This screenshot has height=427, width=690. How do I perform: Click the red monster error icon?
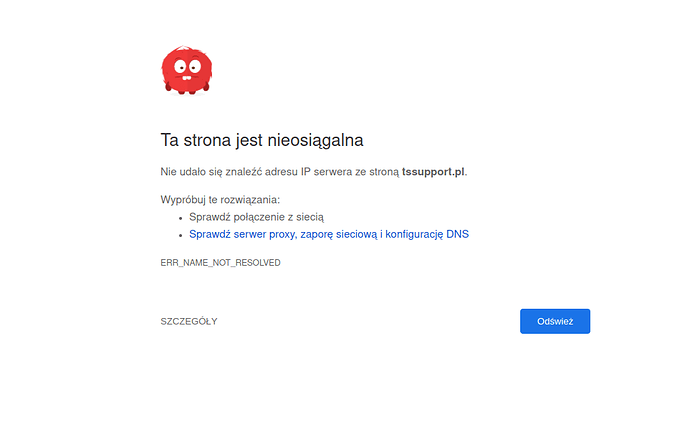pos(187,71)
